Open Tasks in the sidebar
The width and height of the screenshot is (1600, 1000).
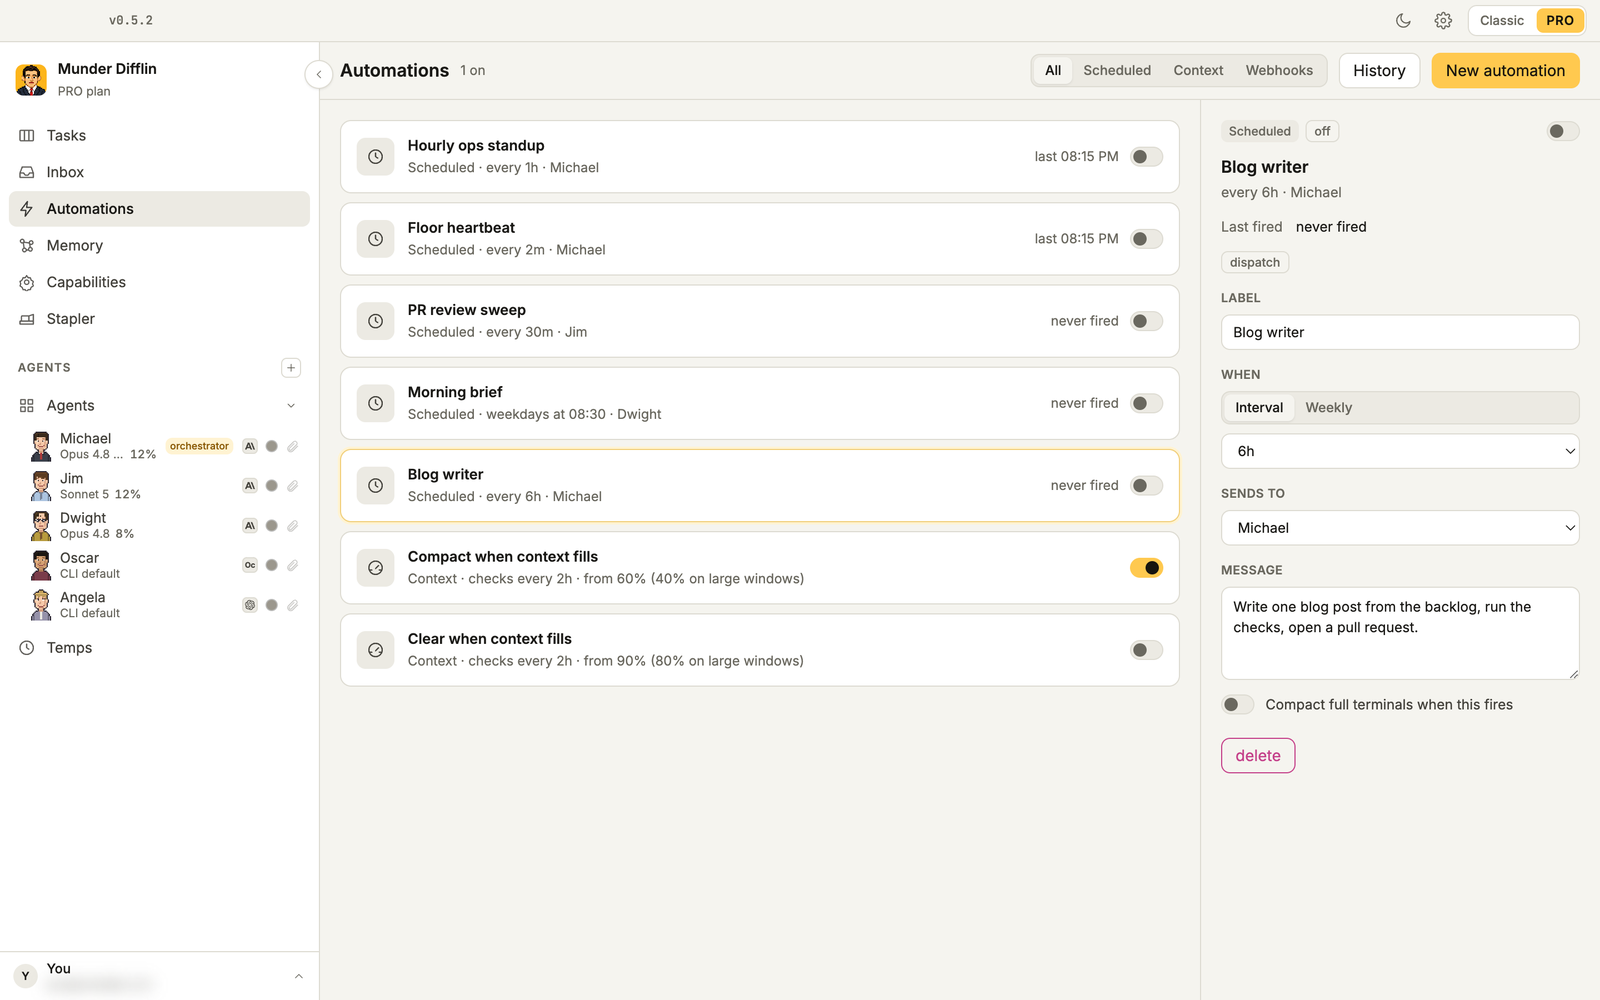pos(159,135)
